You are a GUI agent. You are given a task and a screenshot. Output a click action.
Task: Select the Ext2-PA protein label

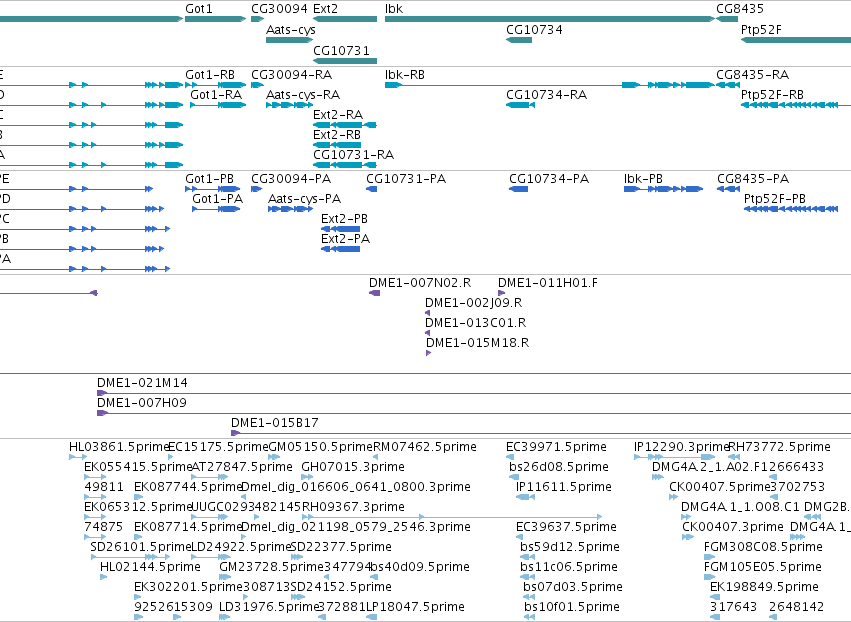coord(345,239)
